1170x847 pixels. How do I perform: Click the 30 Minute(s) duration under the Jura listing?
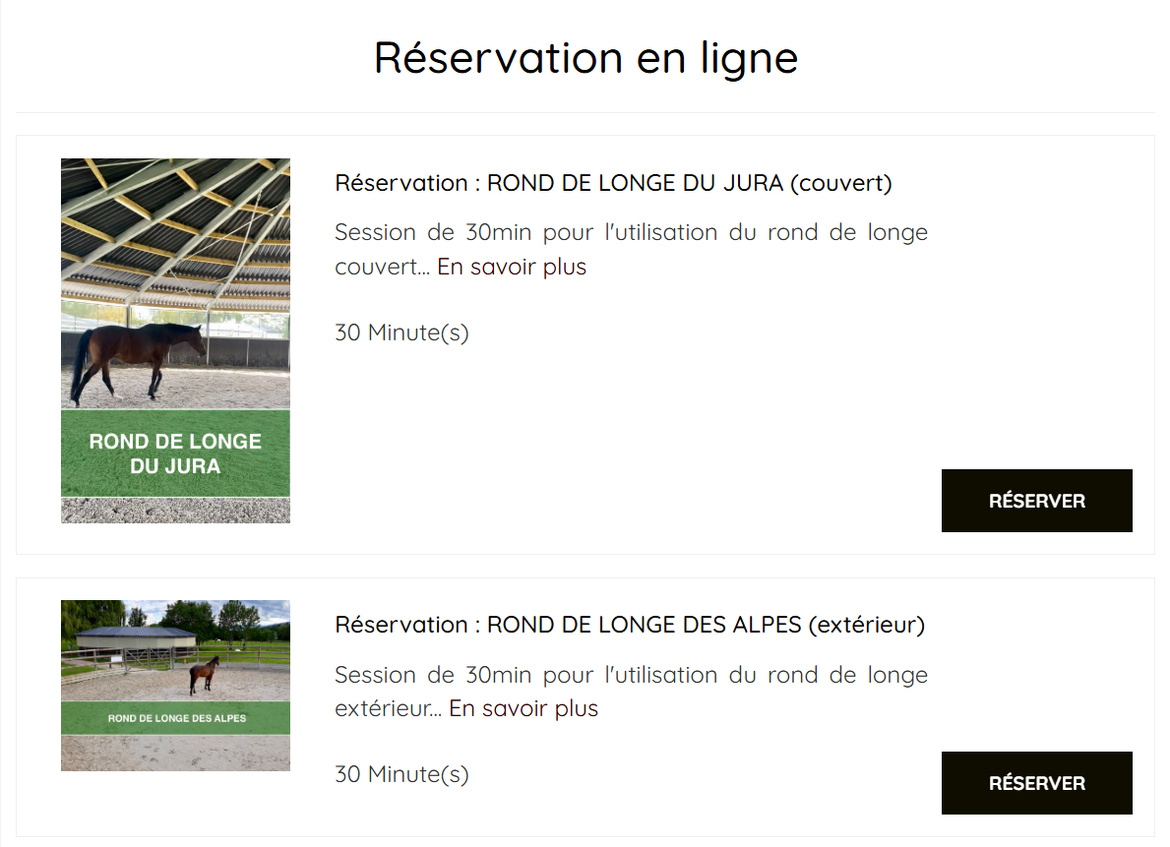pyautogui.click(x=401, y=332)
